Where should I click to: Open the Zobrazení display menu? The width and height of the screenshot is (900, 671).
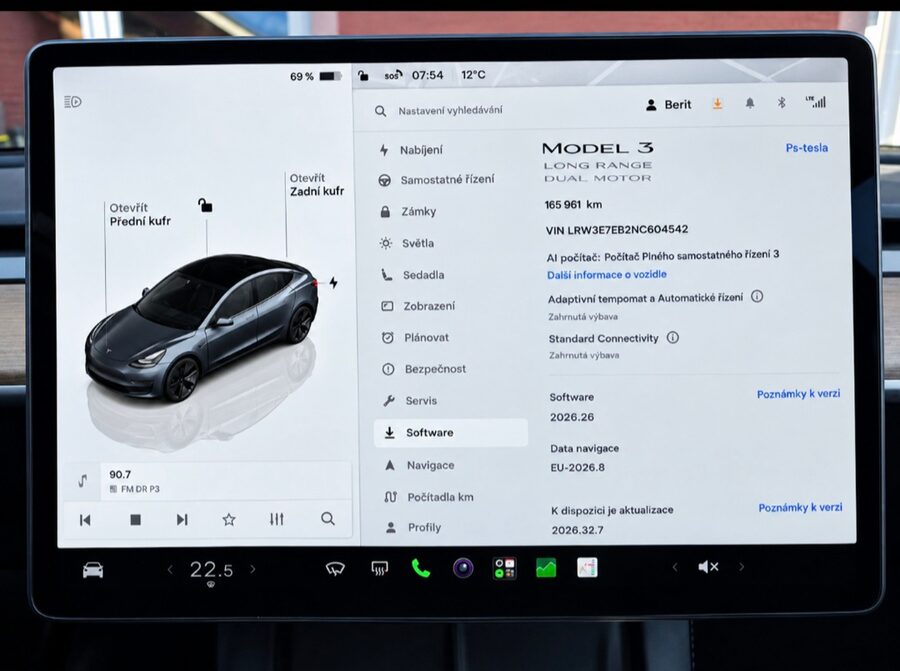pyautogui.click(x=418, y=306)
